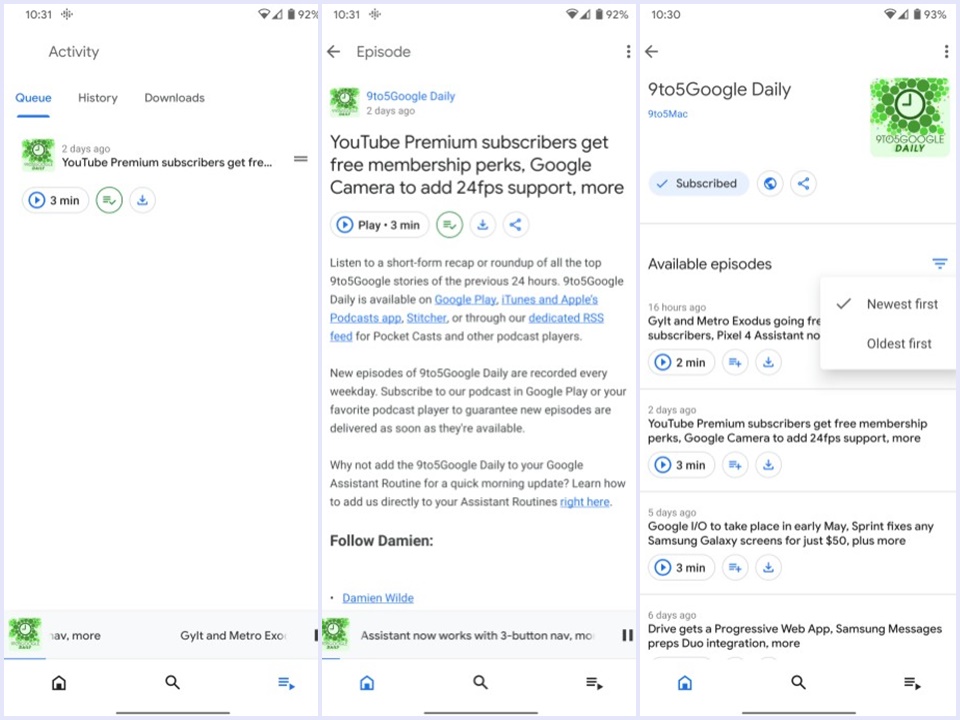960x720 pixels.
Task: Open the podcast page three-dot menu
Action: 946,51
